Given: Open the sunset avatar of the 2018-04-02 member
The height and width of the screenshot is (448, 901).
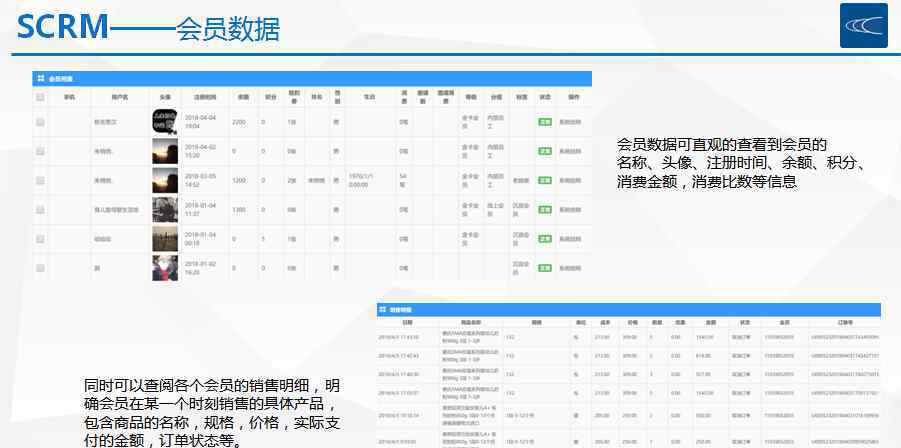Looking at the screenshot, I should point(165,151).
